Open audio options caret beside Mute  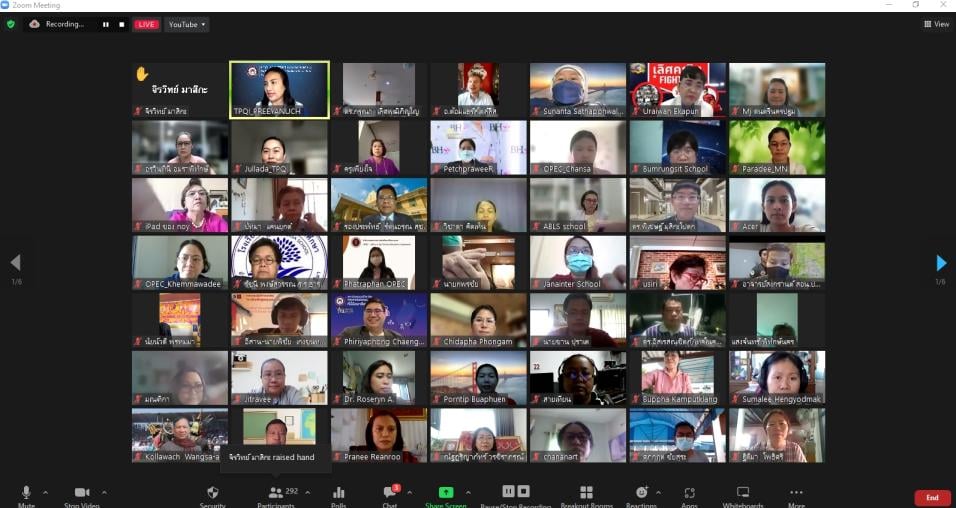(x=45, y=492)
